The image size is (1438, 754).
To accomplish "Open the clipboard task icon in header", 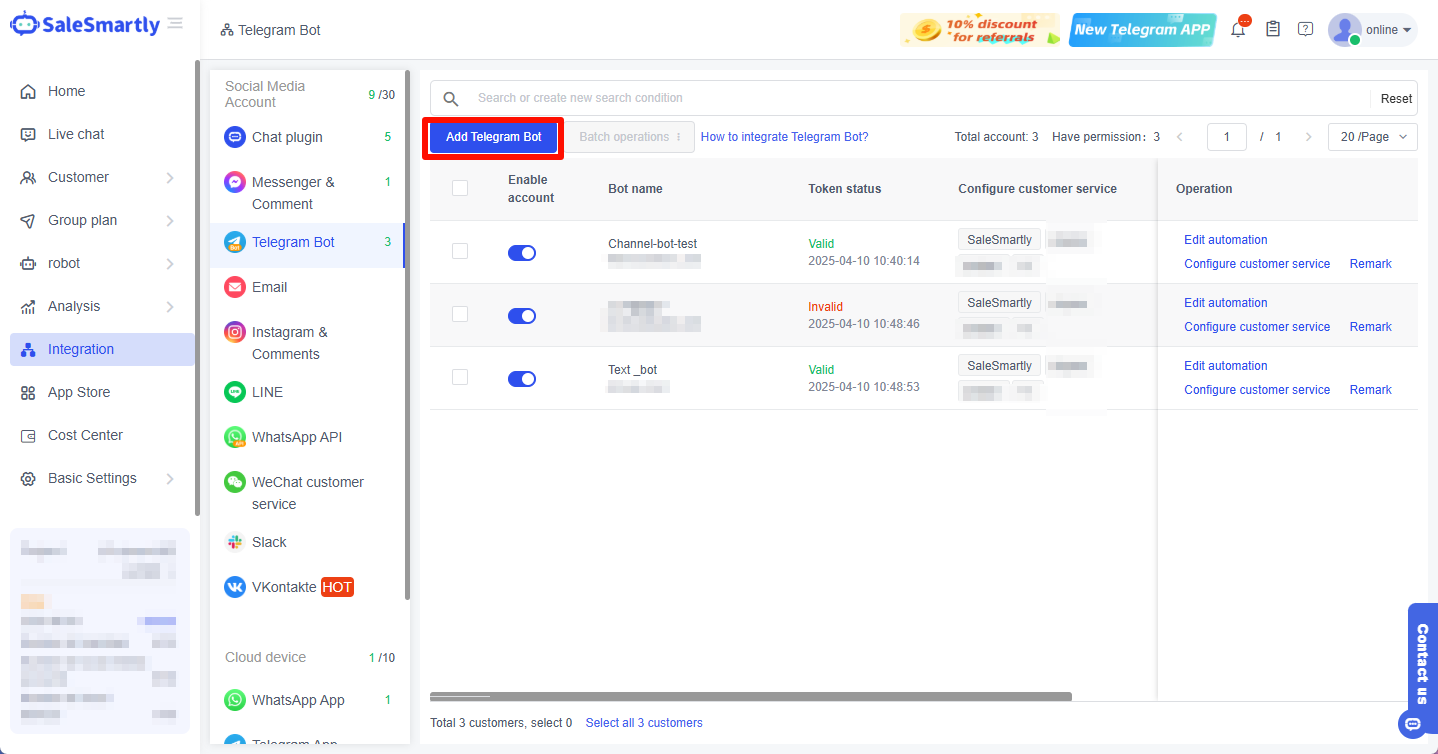I will [x=1273, y=29].
